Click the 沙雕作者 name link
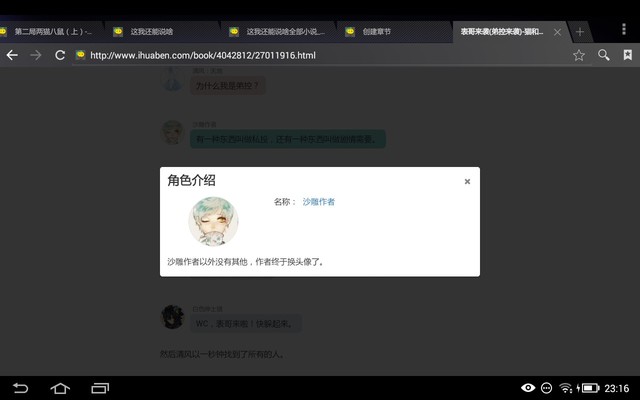The image size is (640, 400). pyautogui.click(x=318, y=202)
